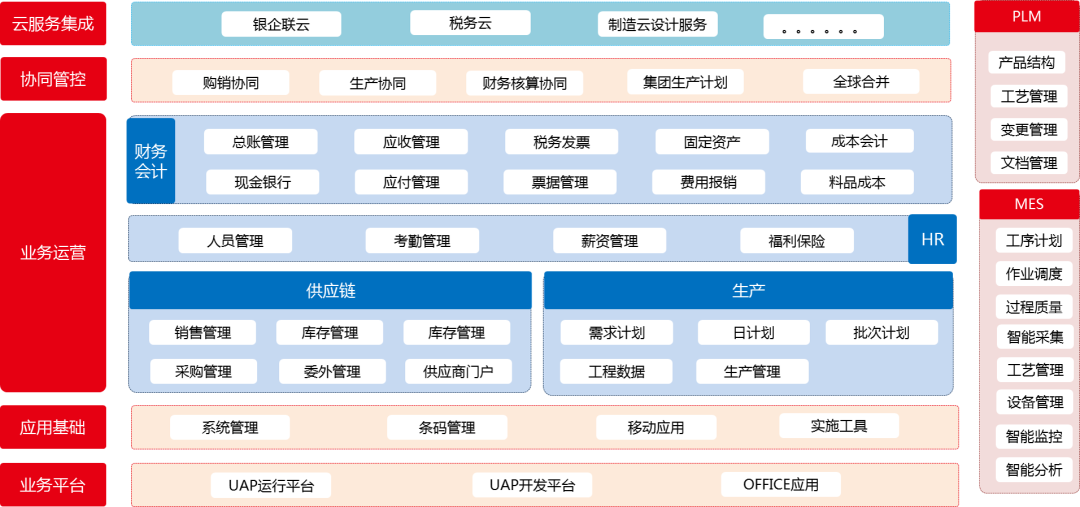1080x507 pixels.
Task: Select 智能分析 under MES
Action: click(x=1034, y=470)
